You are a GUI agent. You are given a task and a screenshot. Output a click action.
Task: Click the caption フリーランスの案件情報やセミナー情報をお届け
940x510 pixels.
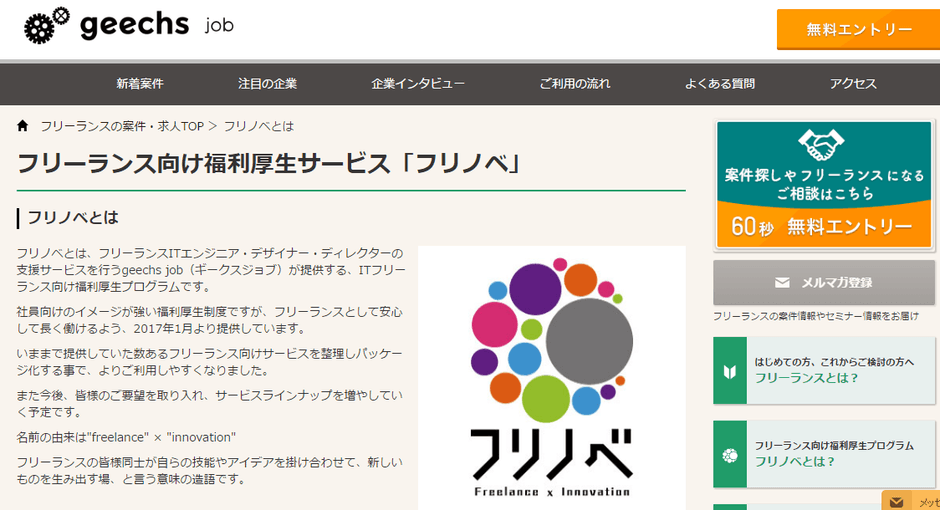tap(815, 316)
